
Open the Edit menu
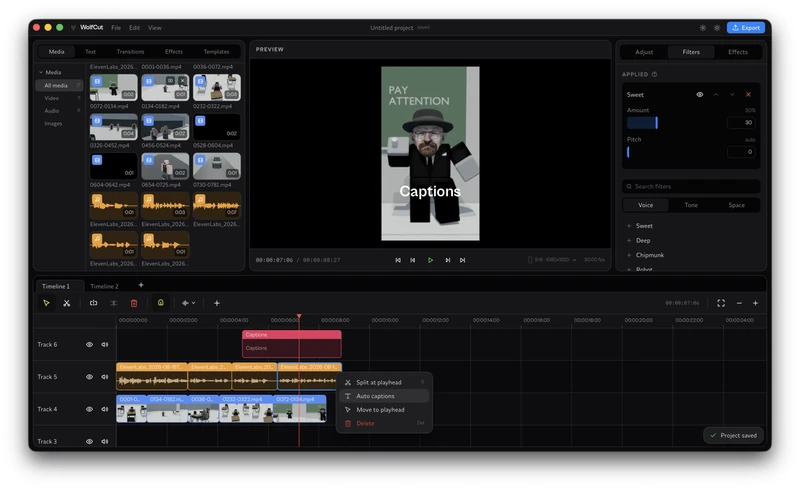(x=135, y=28)
